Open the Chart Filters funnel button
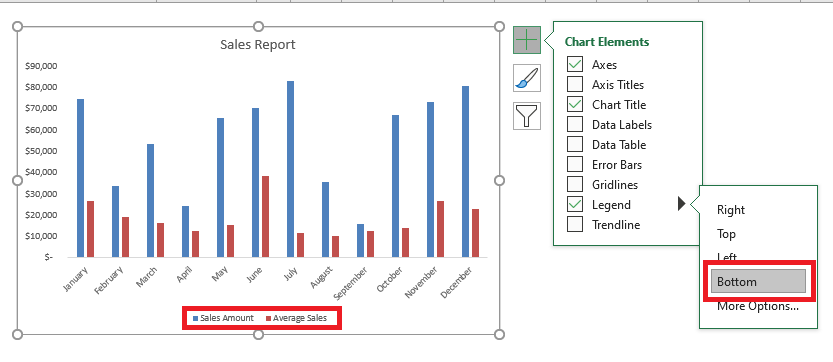This screenshot has height=362, width=833. (526, 116)
